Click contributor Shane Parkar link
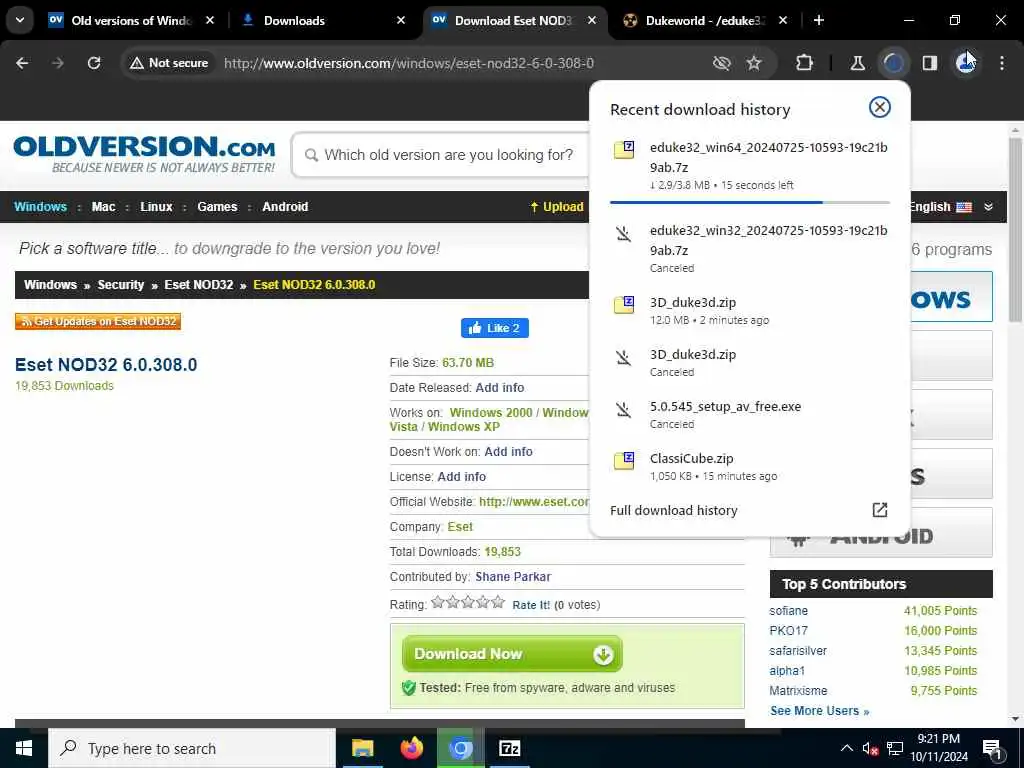The height and width of the screenshot is (768, 1024). click(x=513, y=577)
